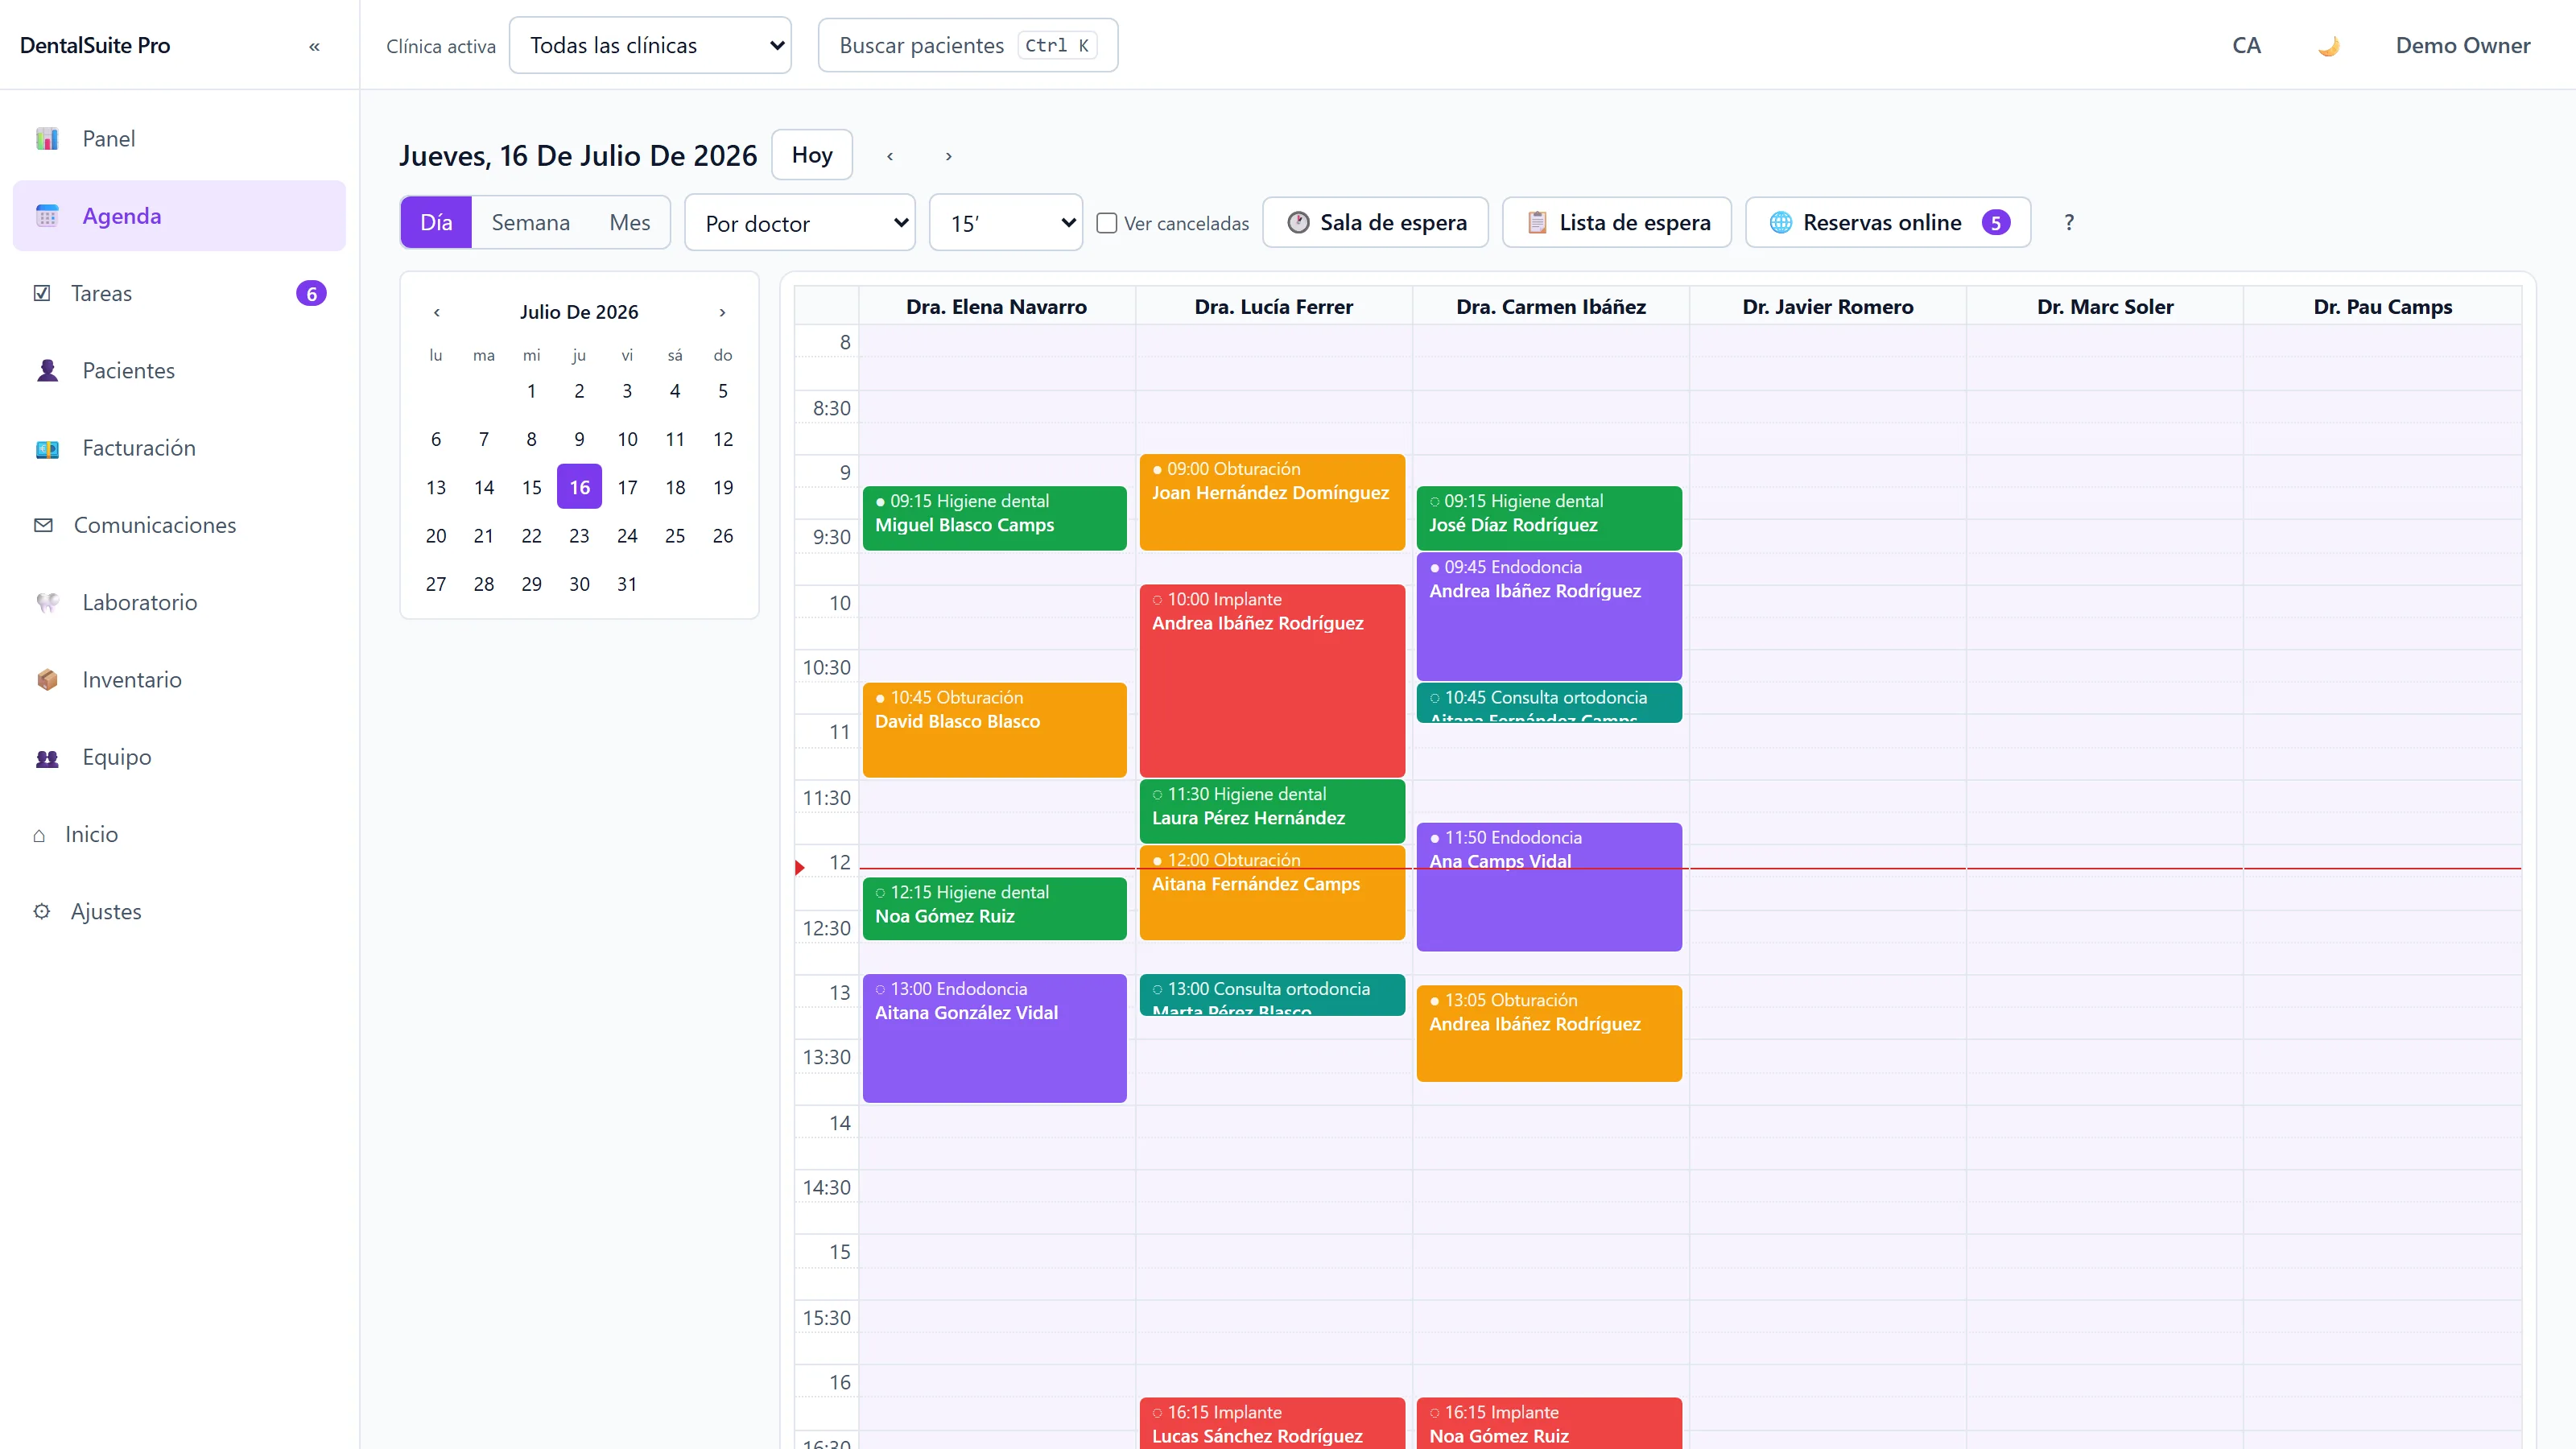The width and height of the screenshot is (2576, 1449).
Task: Switch to Mes view tab
Action: (x=630, y=222)
